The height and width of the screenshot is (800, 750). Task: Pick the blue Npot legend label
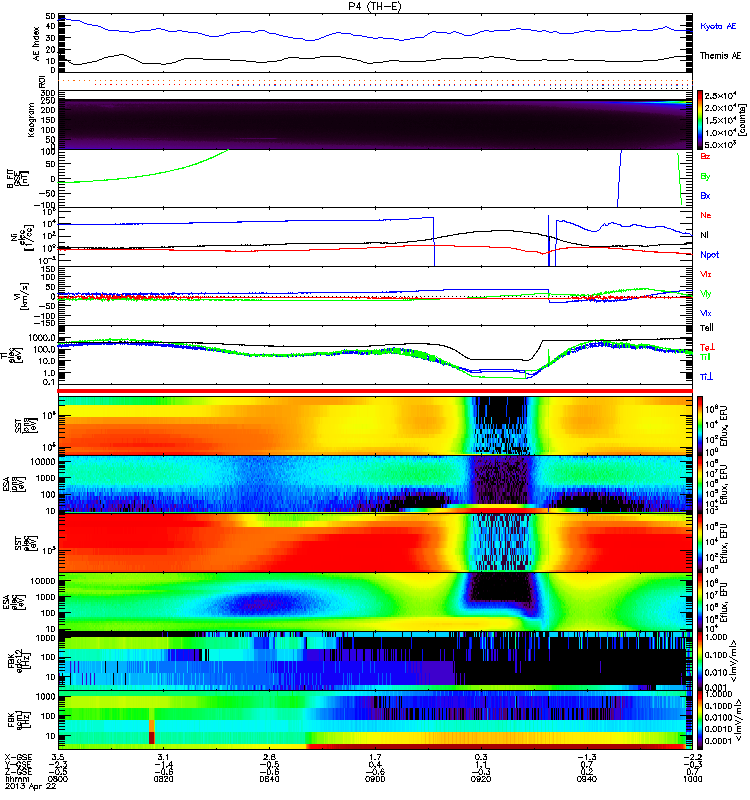point(709,255)
